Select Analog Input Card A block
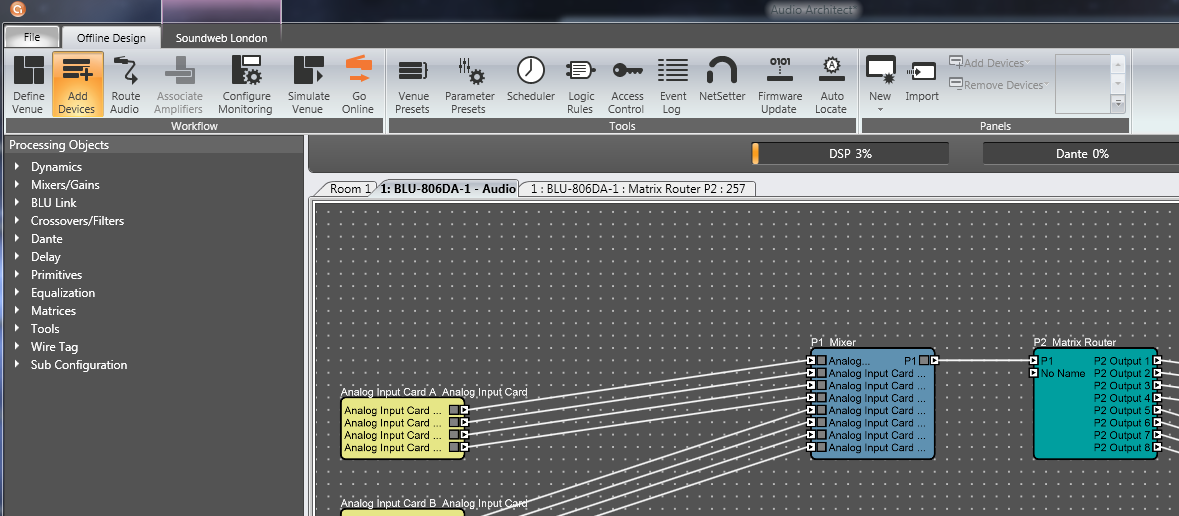 (x=403, y=428)
